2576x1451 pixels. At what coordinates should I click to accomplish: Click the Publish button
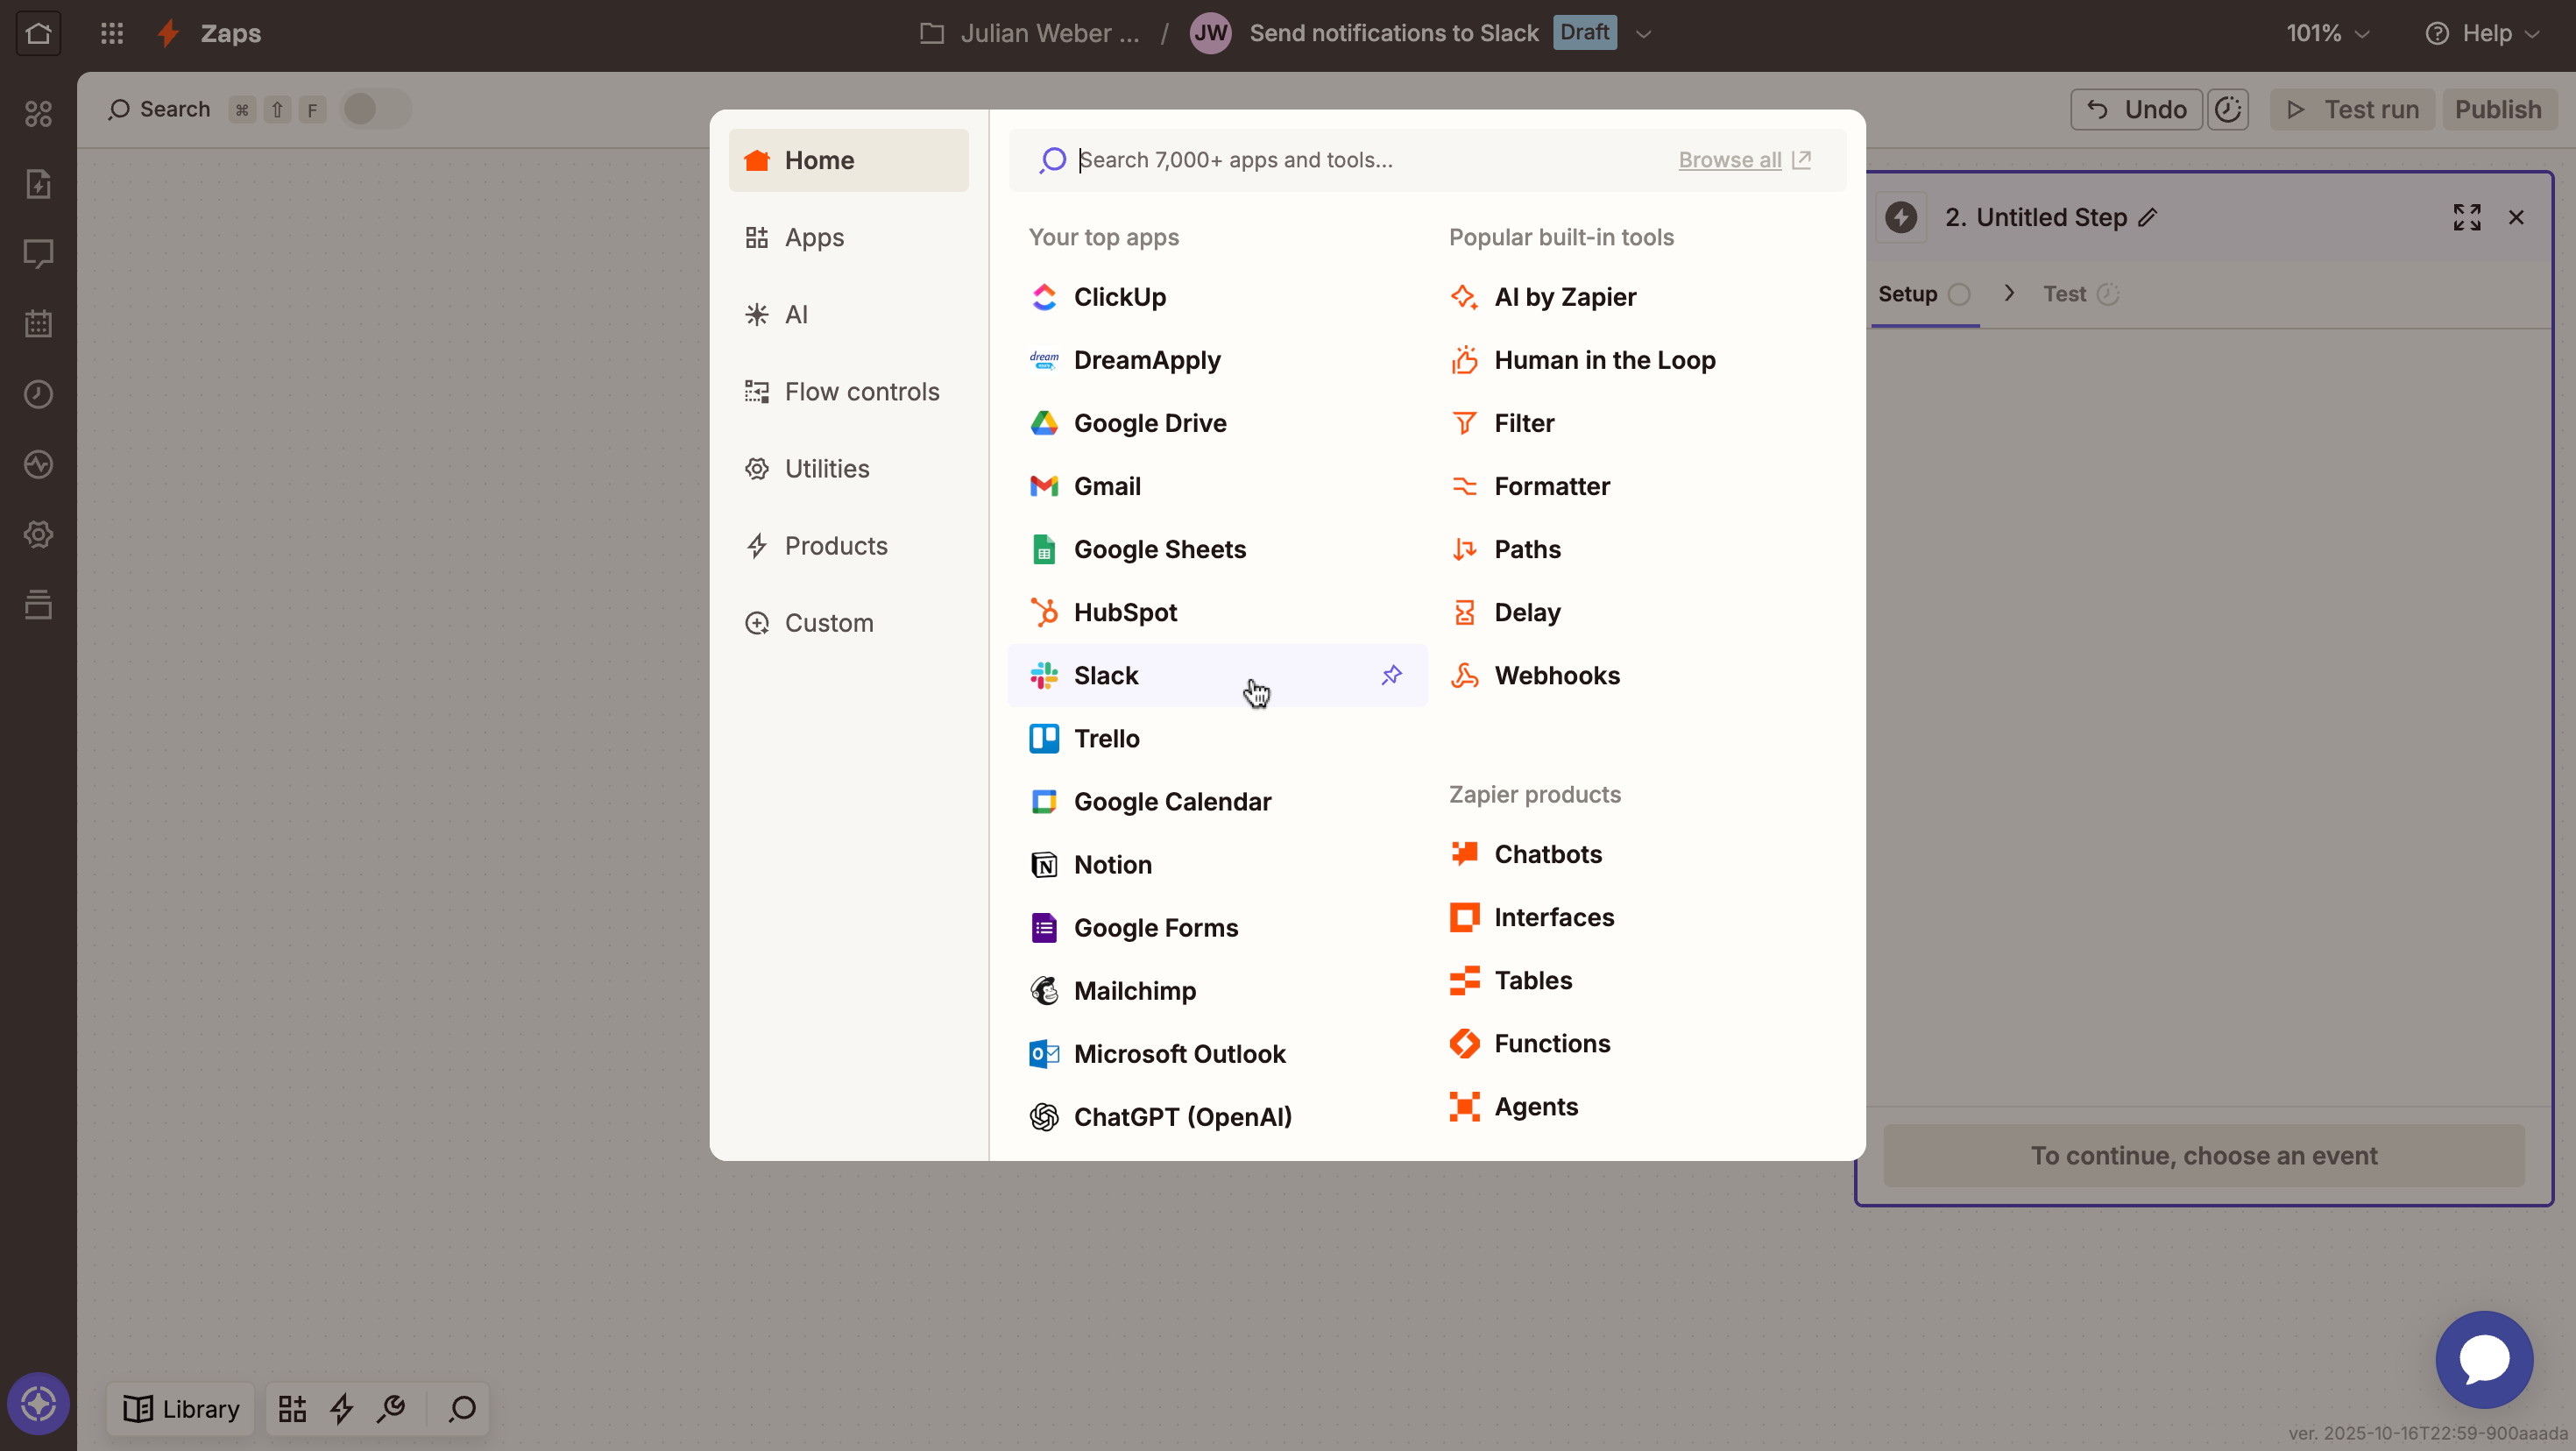point(2498,109)
